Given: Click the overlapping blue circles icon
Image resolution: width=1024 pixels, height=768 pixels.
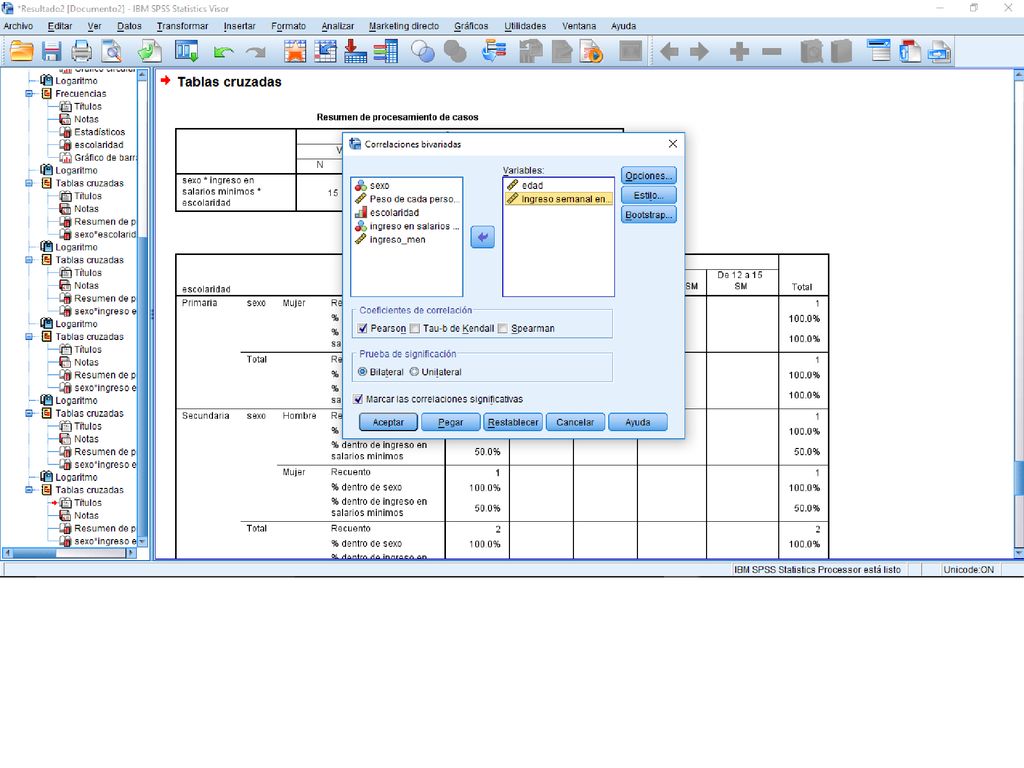Looking at the screenshot, I should coord(423,52).
